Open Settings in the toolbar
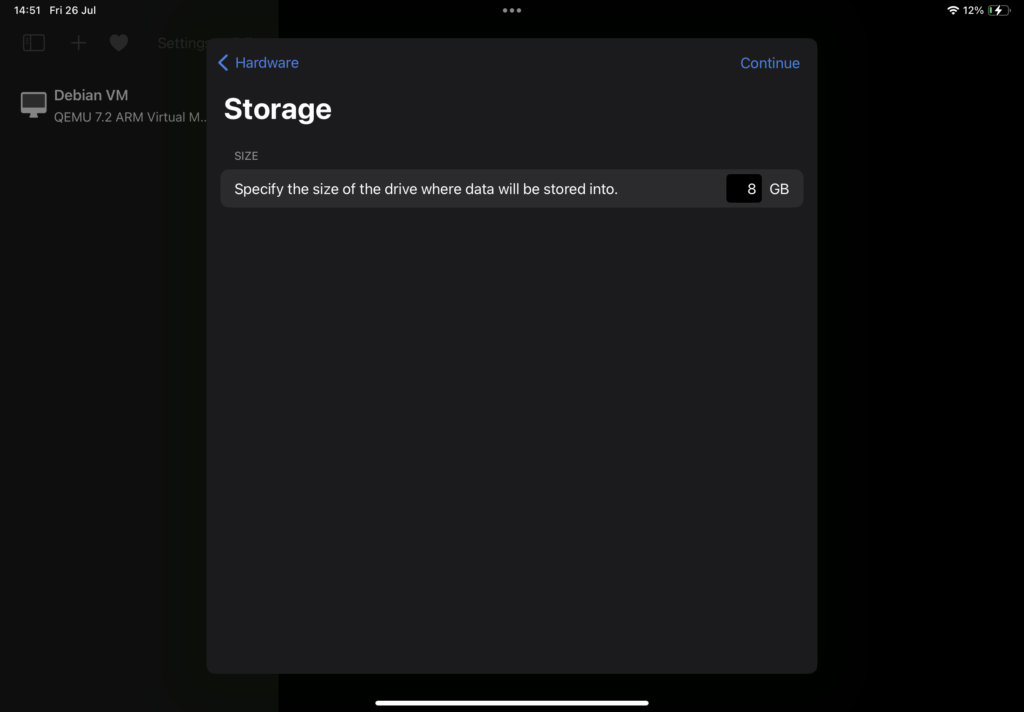The image size is (1024, 712). point(183,43)
